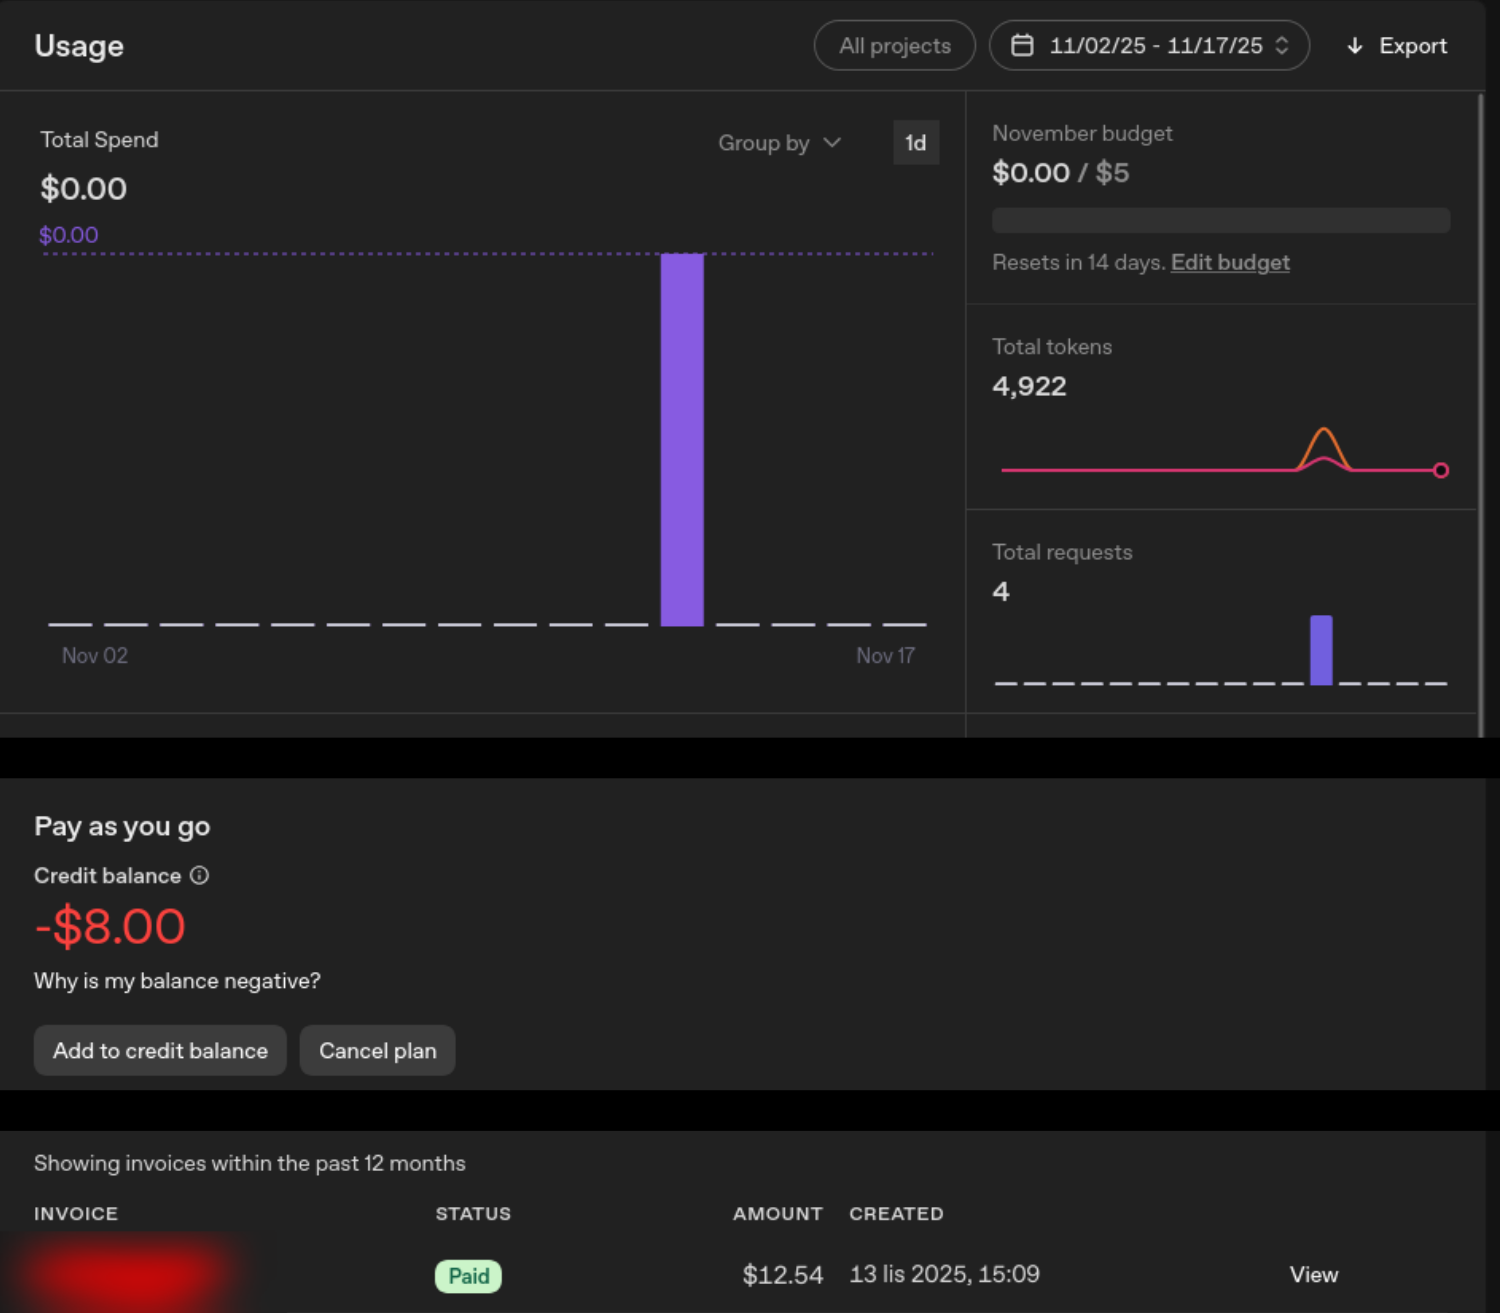Open the Edit budget link

(1230, 262)
